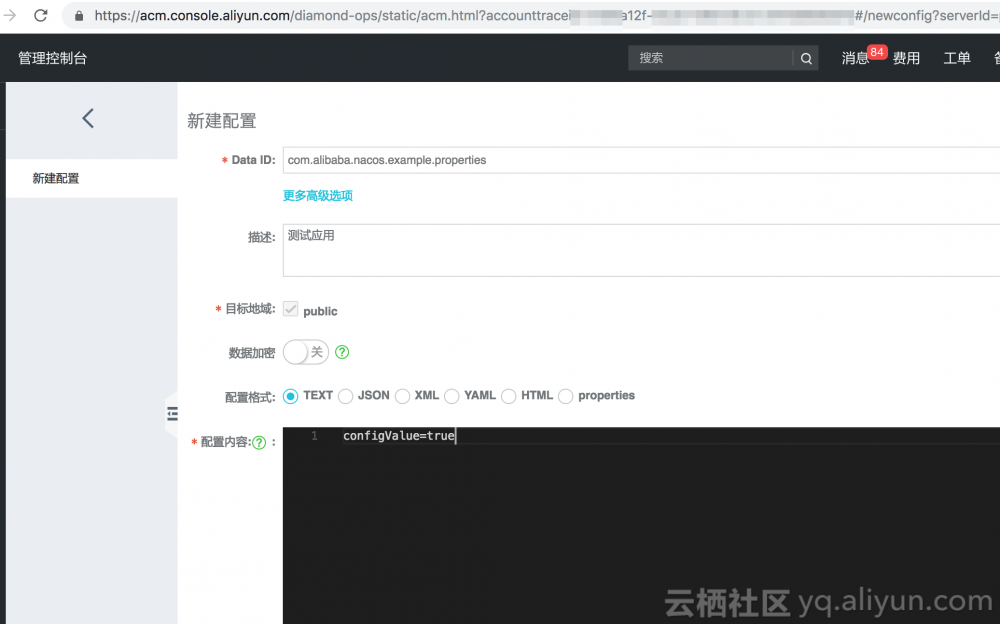
Task: Collapse the sidebar with the left chevron
Action: (x=88, y=118)
